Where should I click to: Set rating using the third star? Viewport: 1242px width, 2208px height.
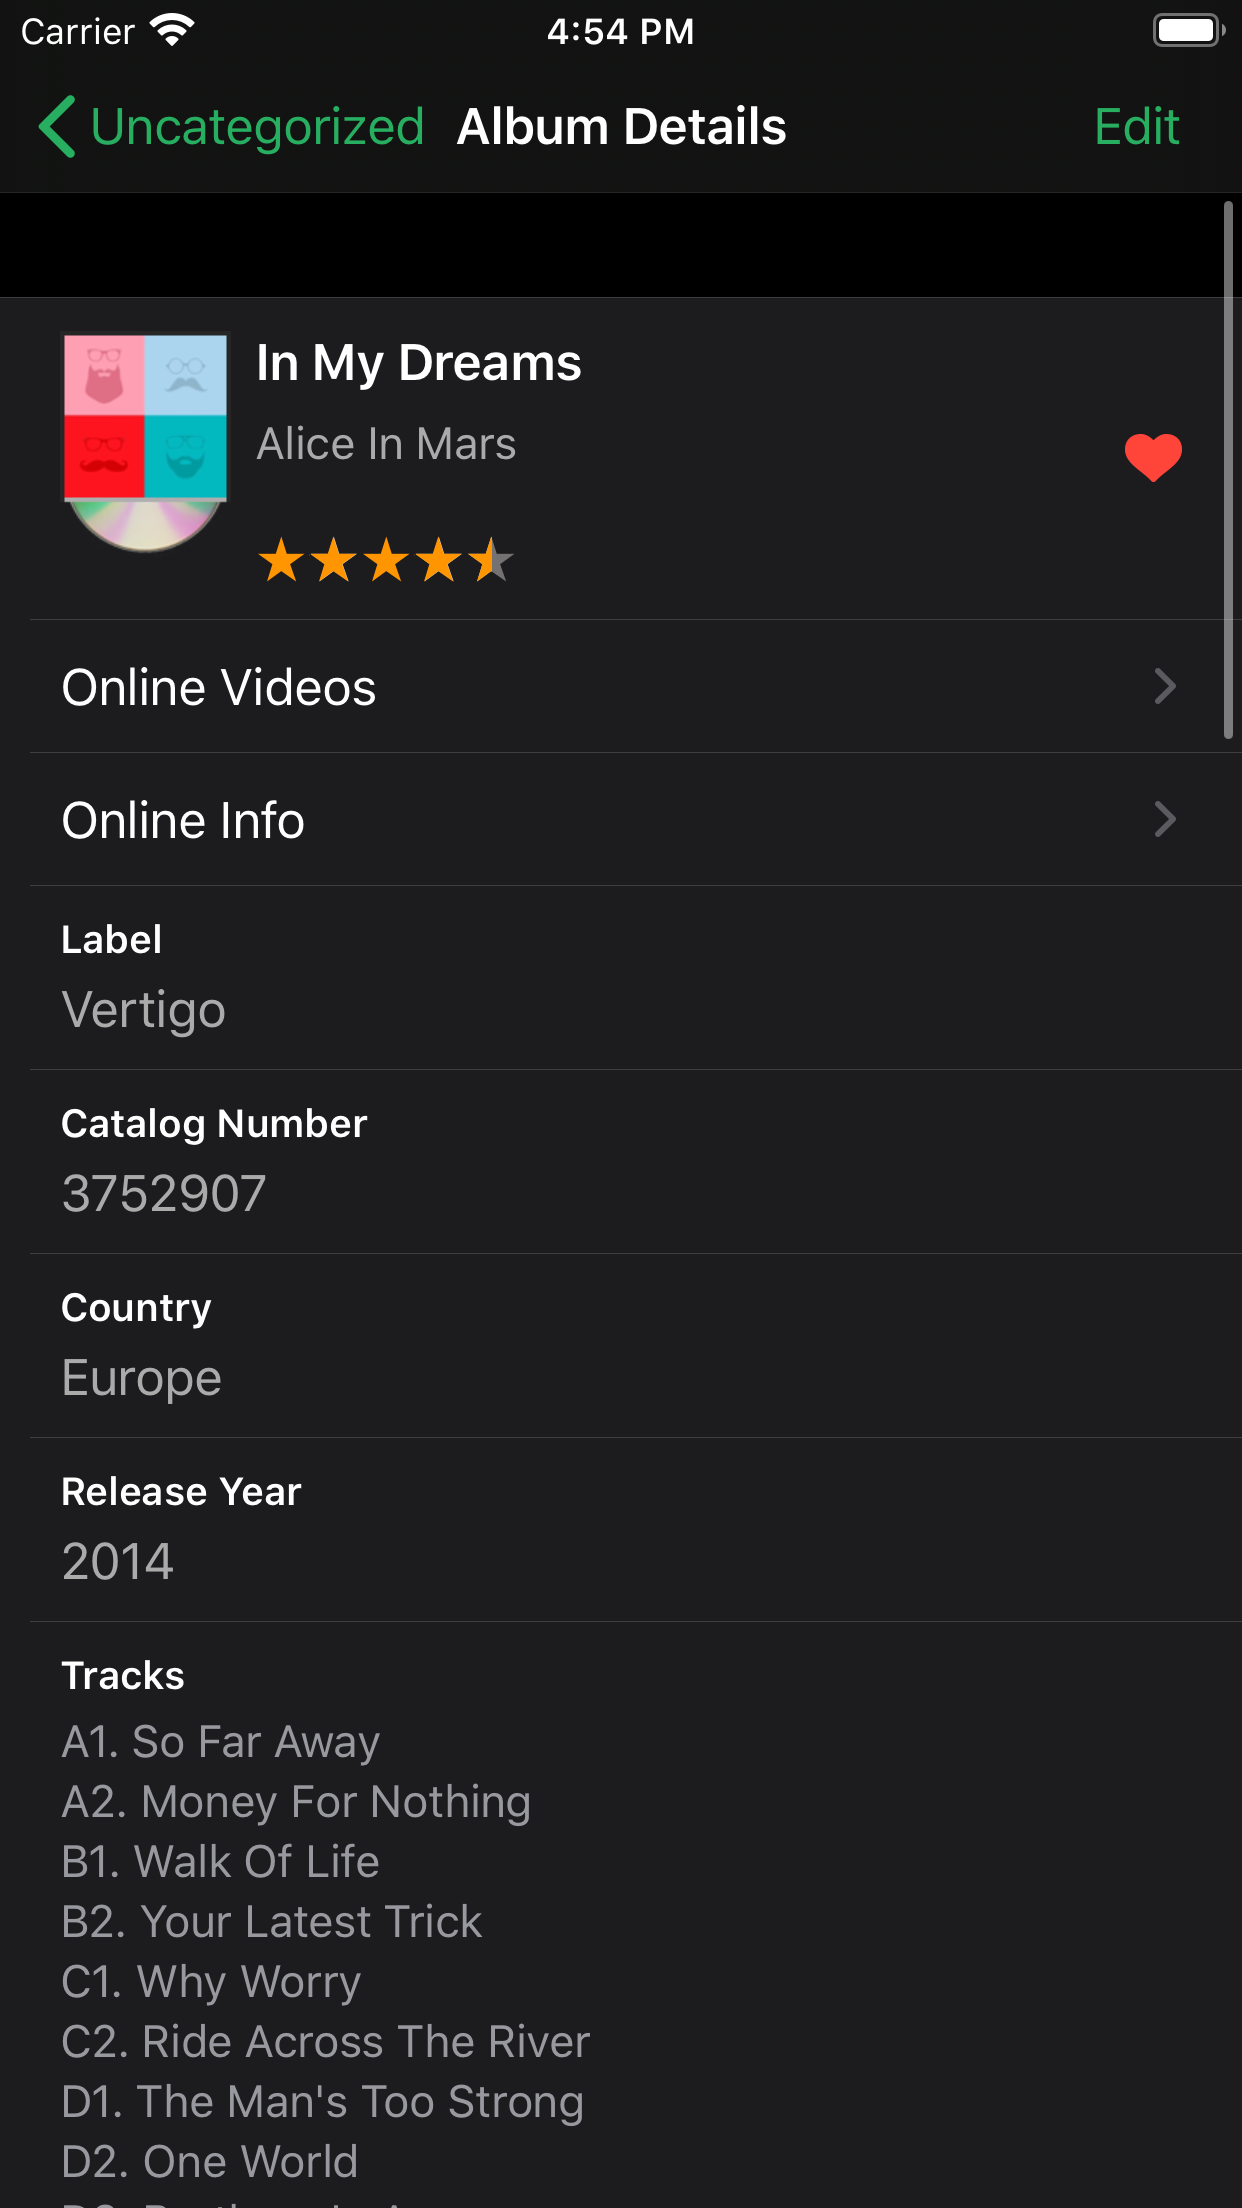(x=386, y=560)
